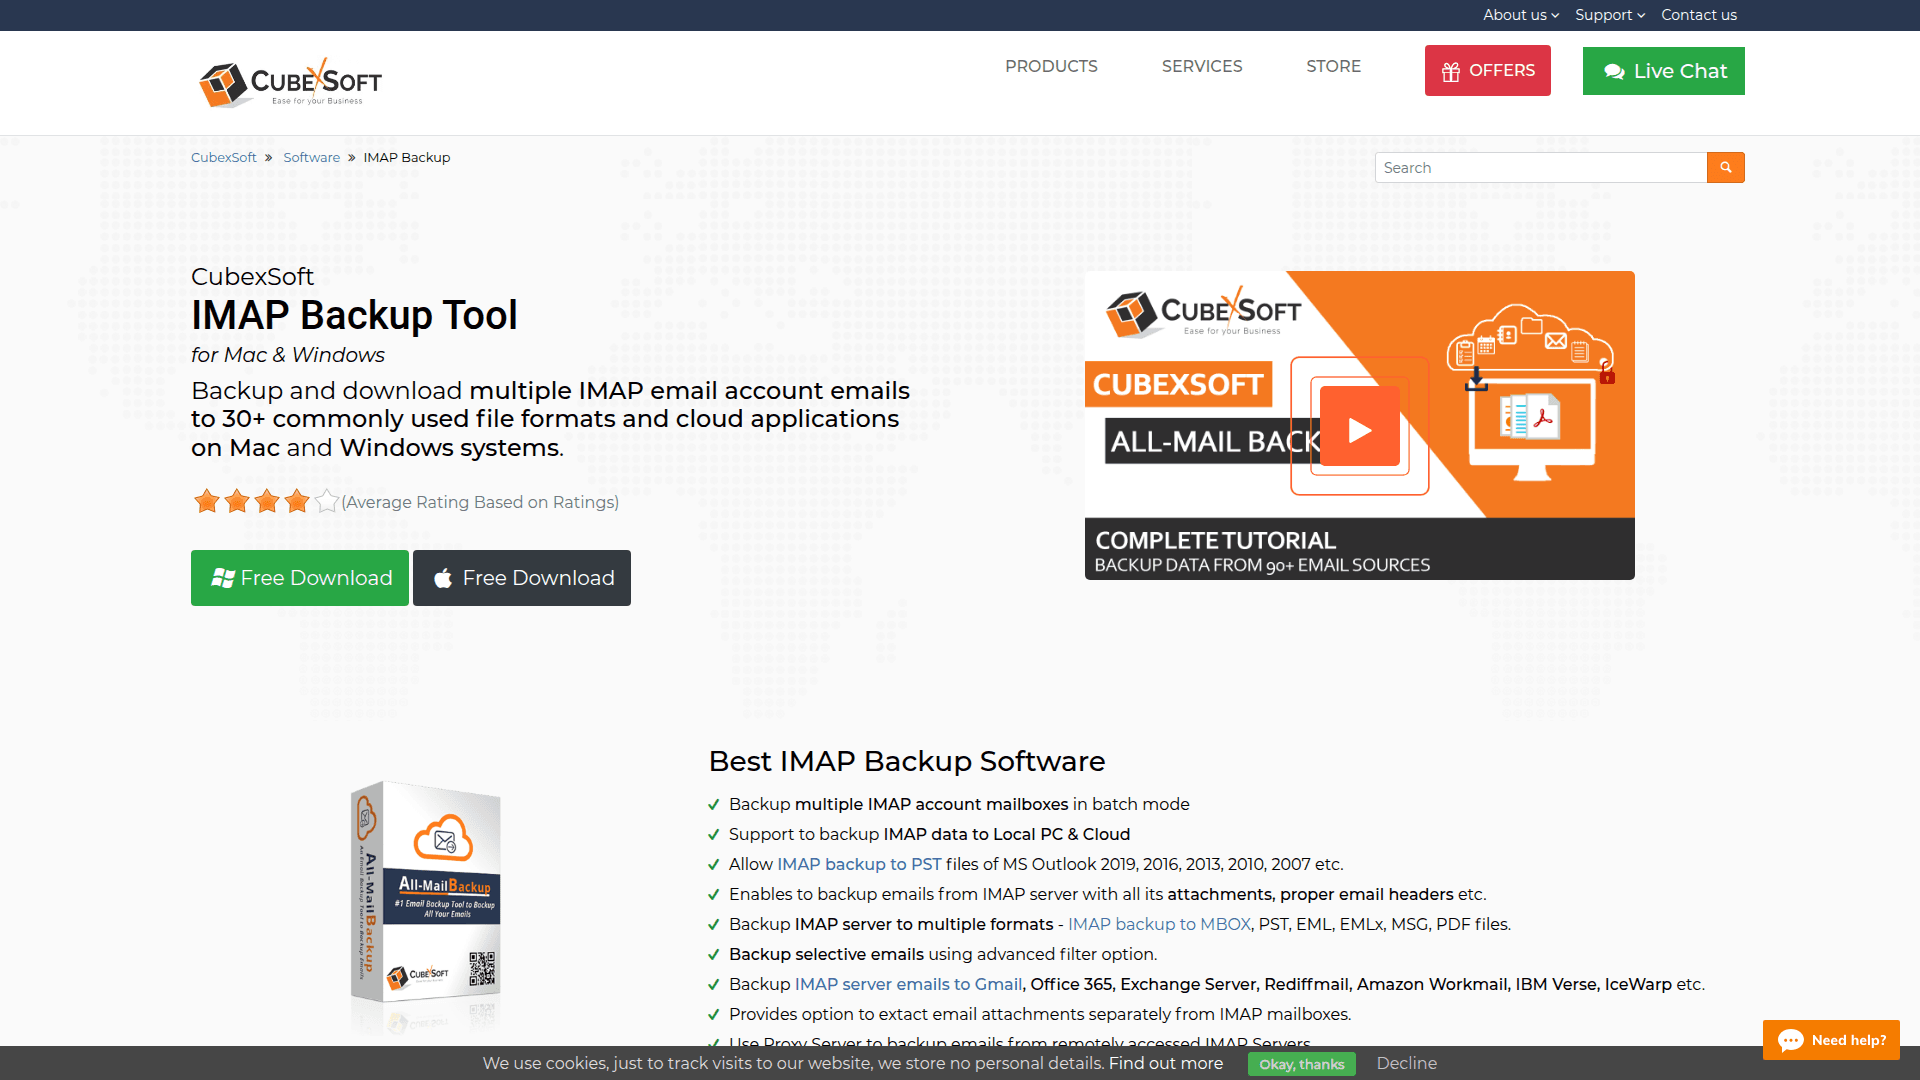1920x1080 pixels.
Task: Open the IMAP backup to PST link
Action: pyautogui.click(x=859, y=864)
